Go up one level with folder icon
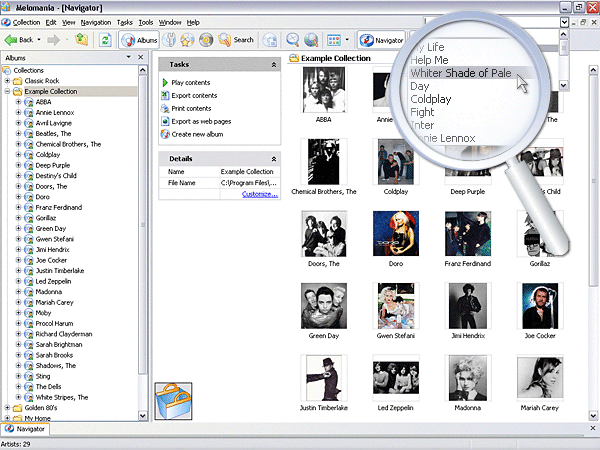This screenshot has height=450, width=600. pos(82,39)
